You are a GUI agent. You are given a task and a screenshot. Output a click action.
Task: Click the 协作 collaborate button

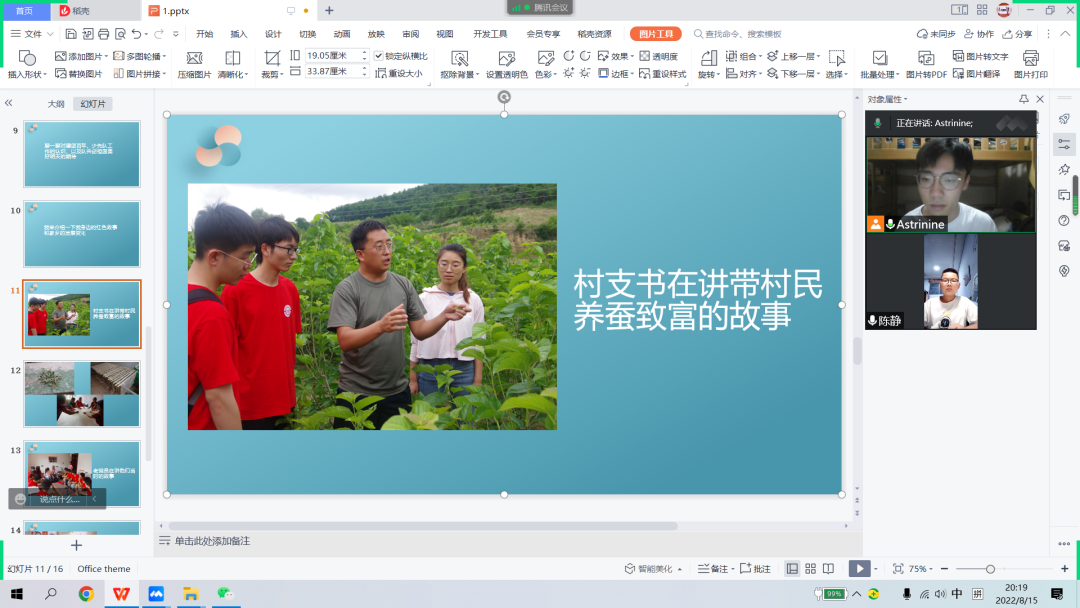[x=978, y=34]
